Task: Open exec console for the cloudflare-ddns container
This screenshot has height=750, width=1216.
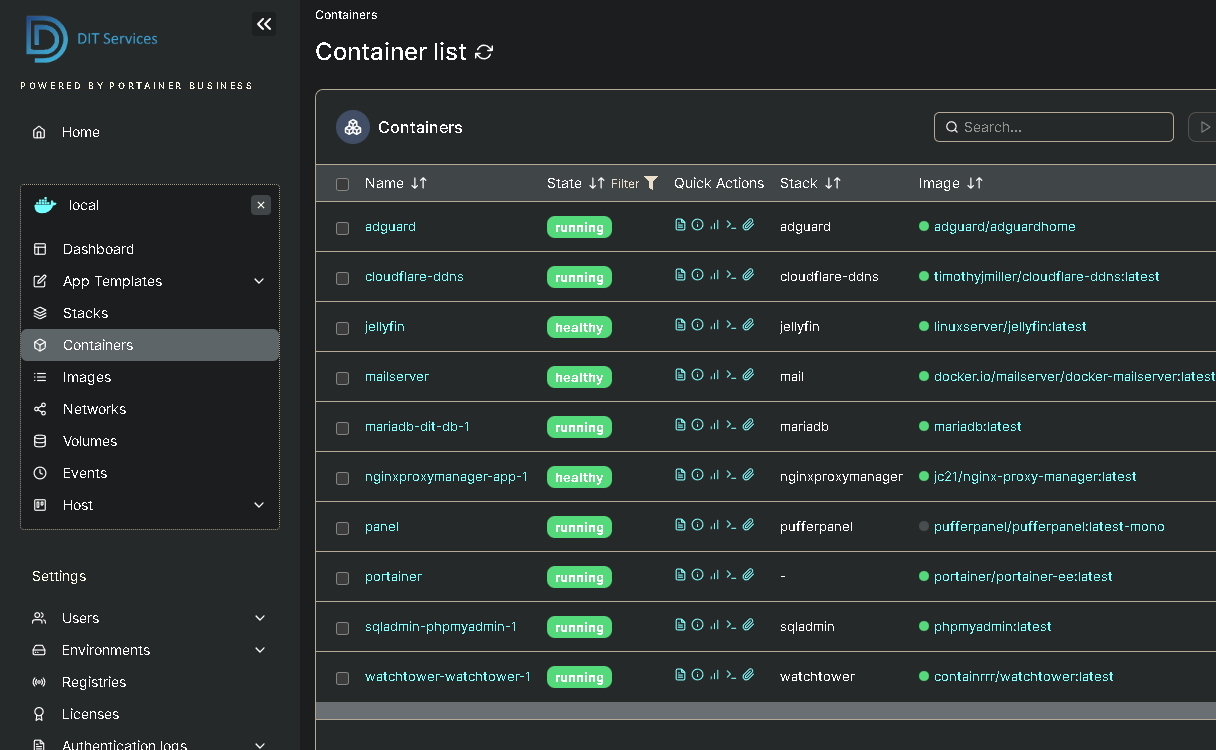Action: [x=731, y=275]
